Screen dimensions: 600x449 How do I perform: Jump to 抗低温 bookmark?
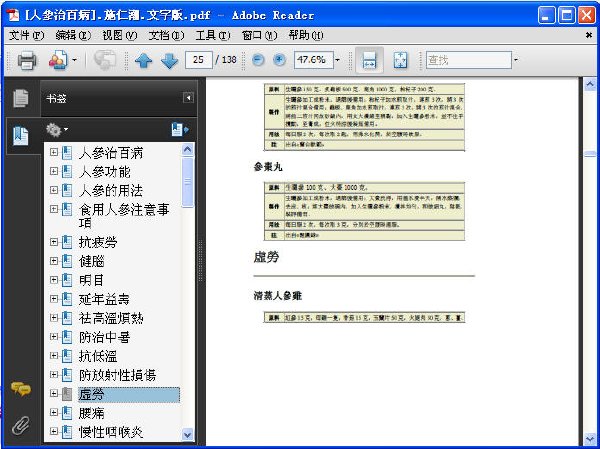98,356
